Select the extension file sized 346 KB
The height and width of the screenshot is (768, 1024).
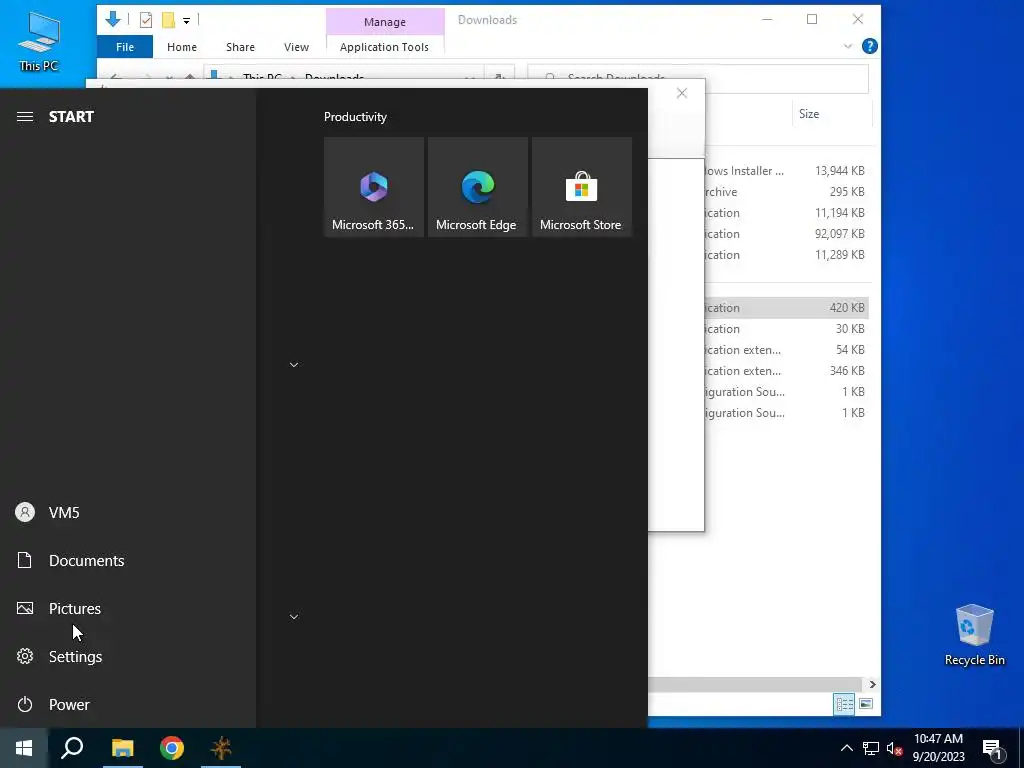786,370
